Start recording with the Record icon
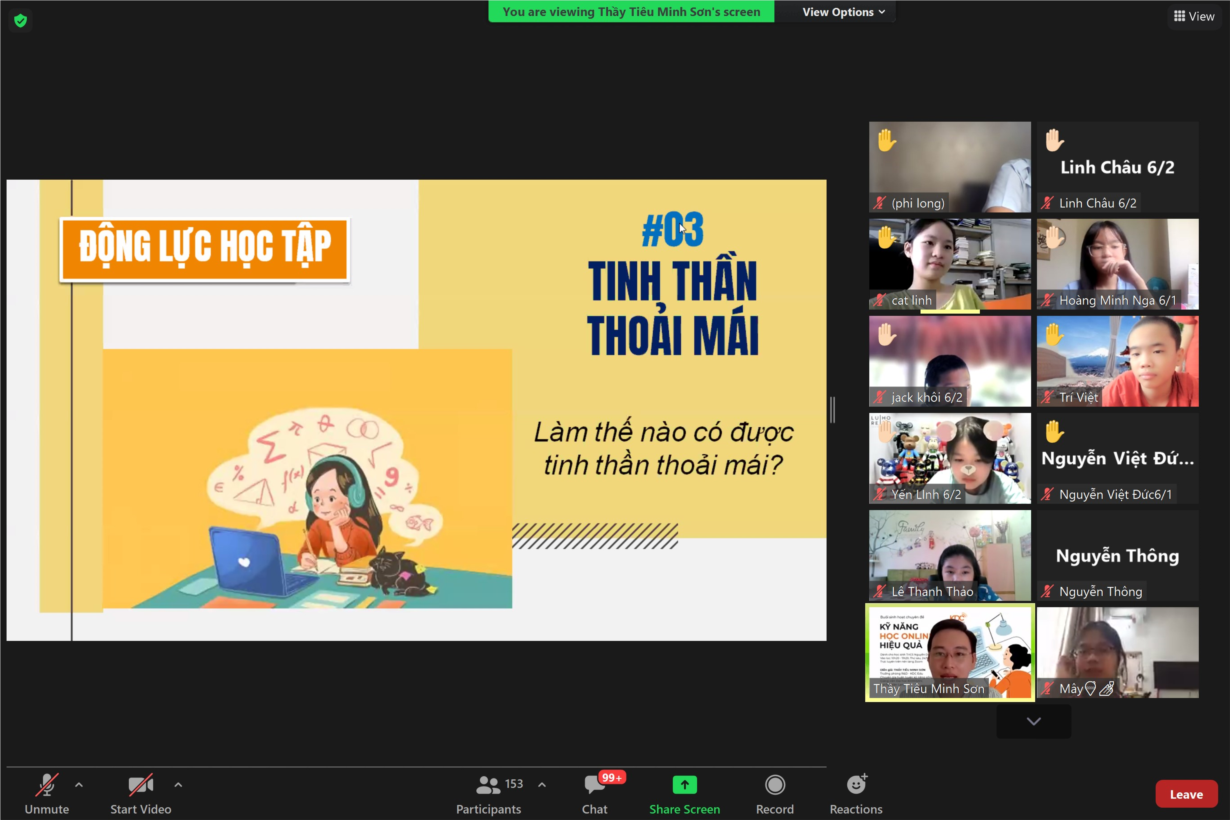This screenshot has width=1230, height=820. pyautogui.click(x=774, y=785)
